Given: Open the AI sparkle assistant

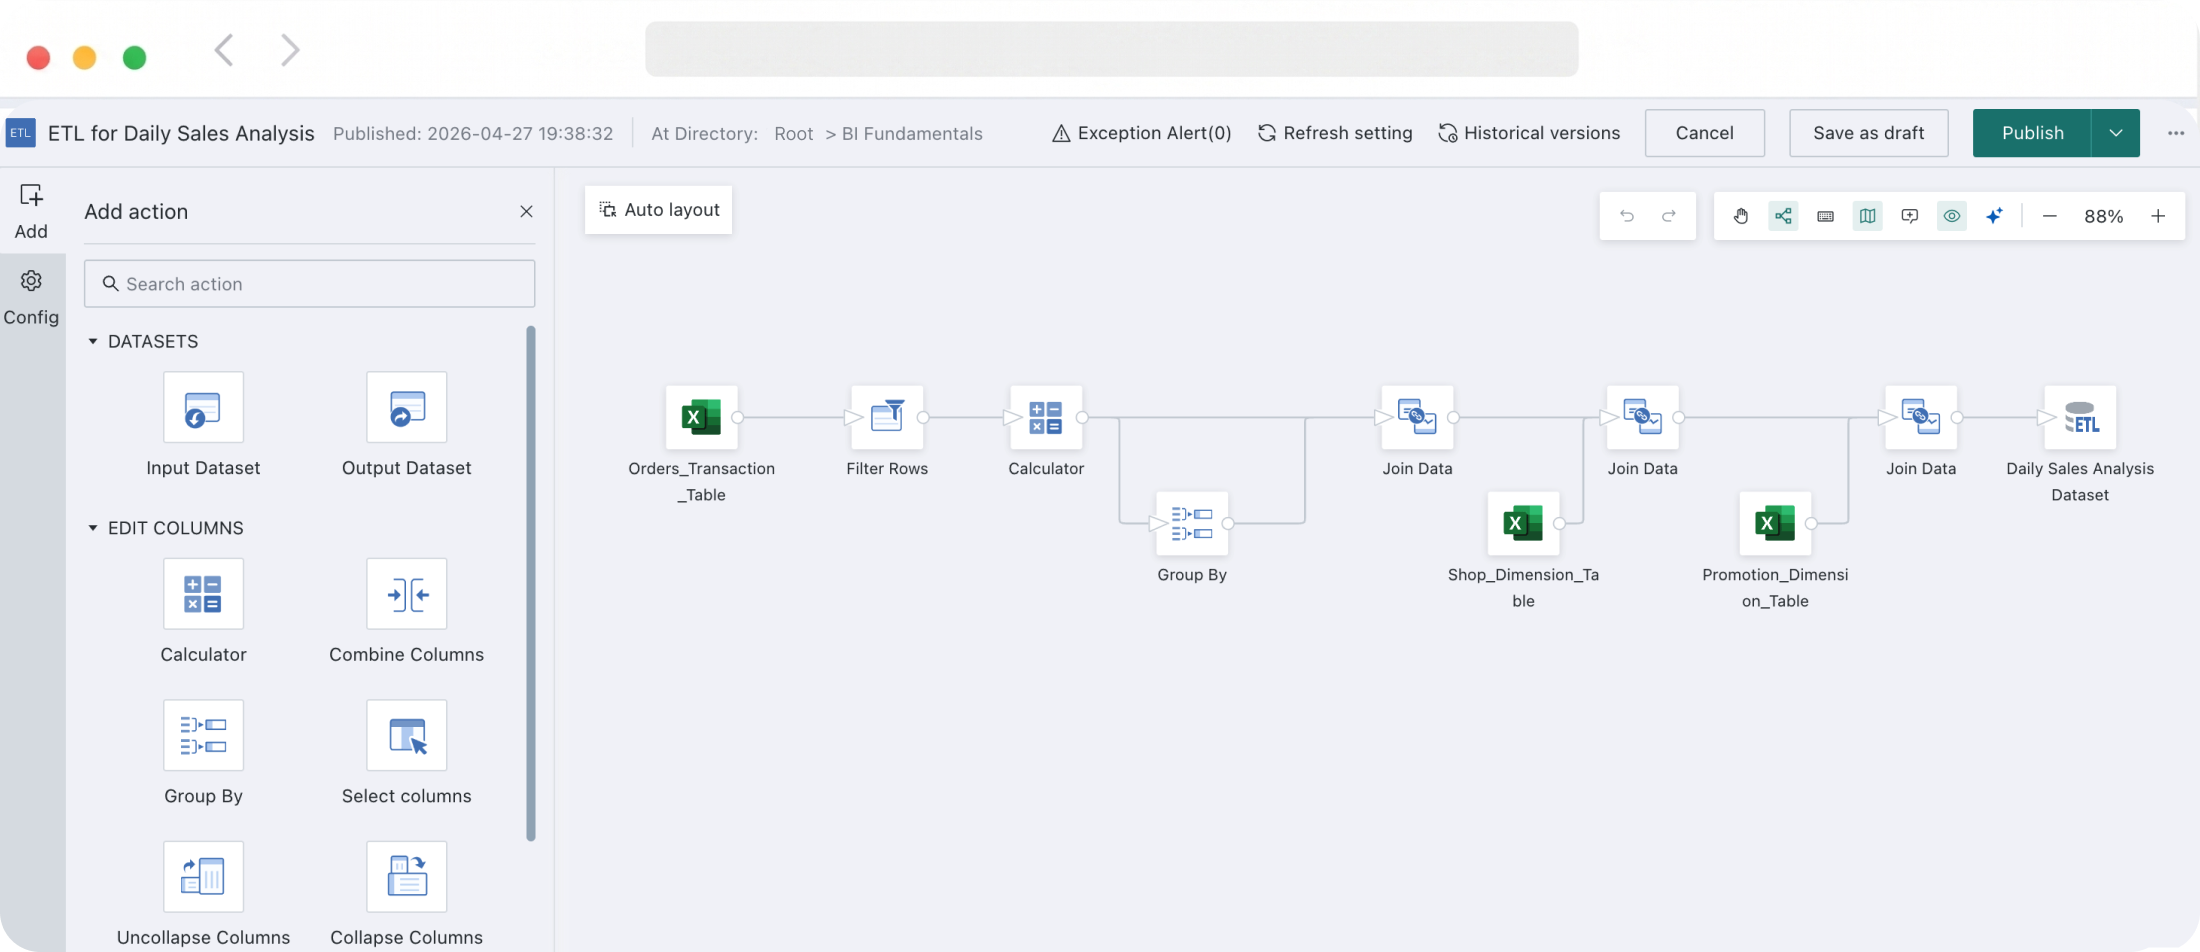Looking at the screenshot, I should click(x=1994, y=216).
